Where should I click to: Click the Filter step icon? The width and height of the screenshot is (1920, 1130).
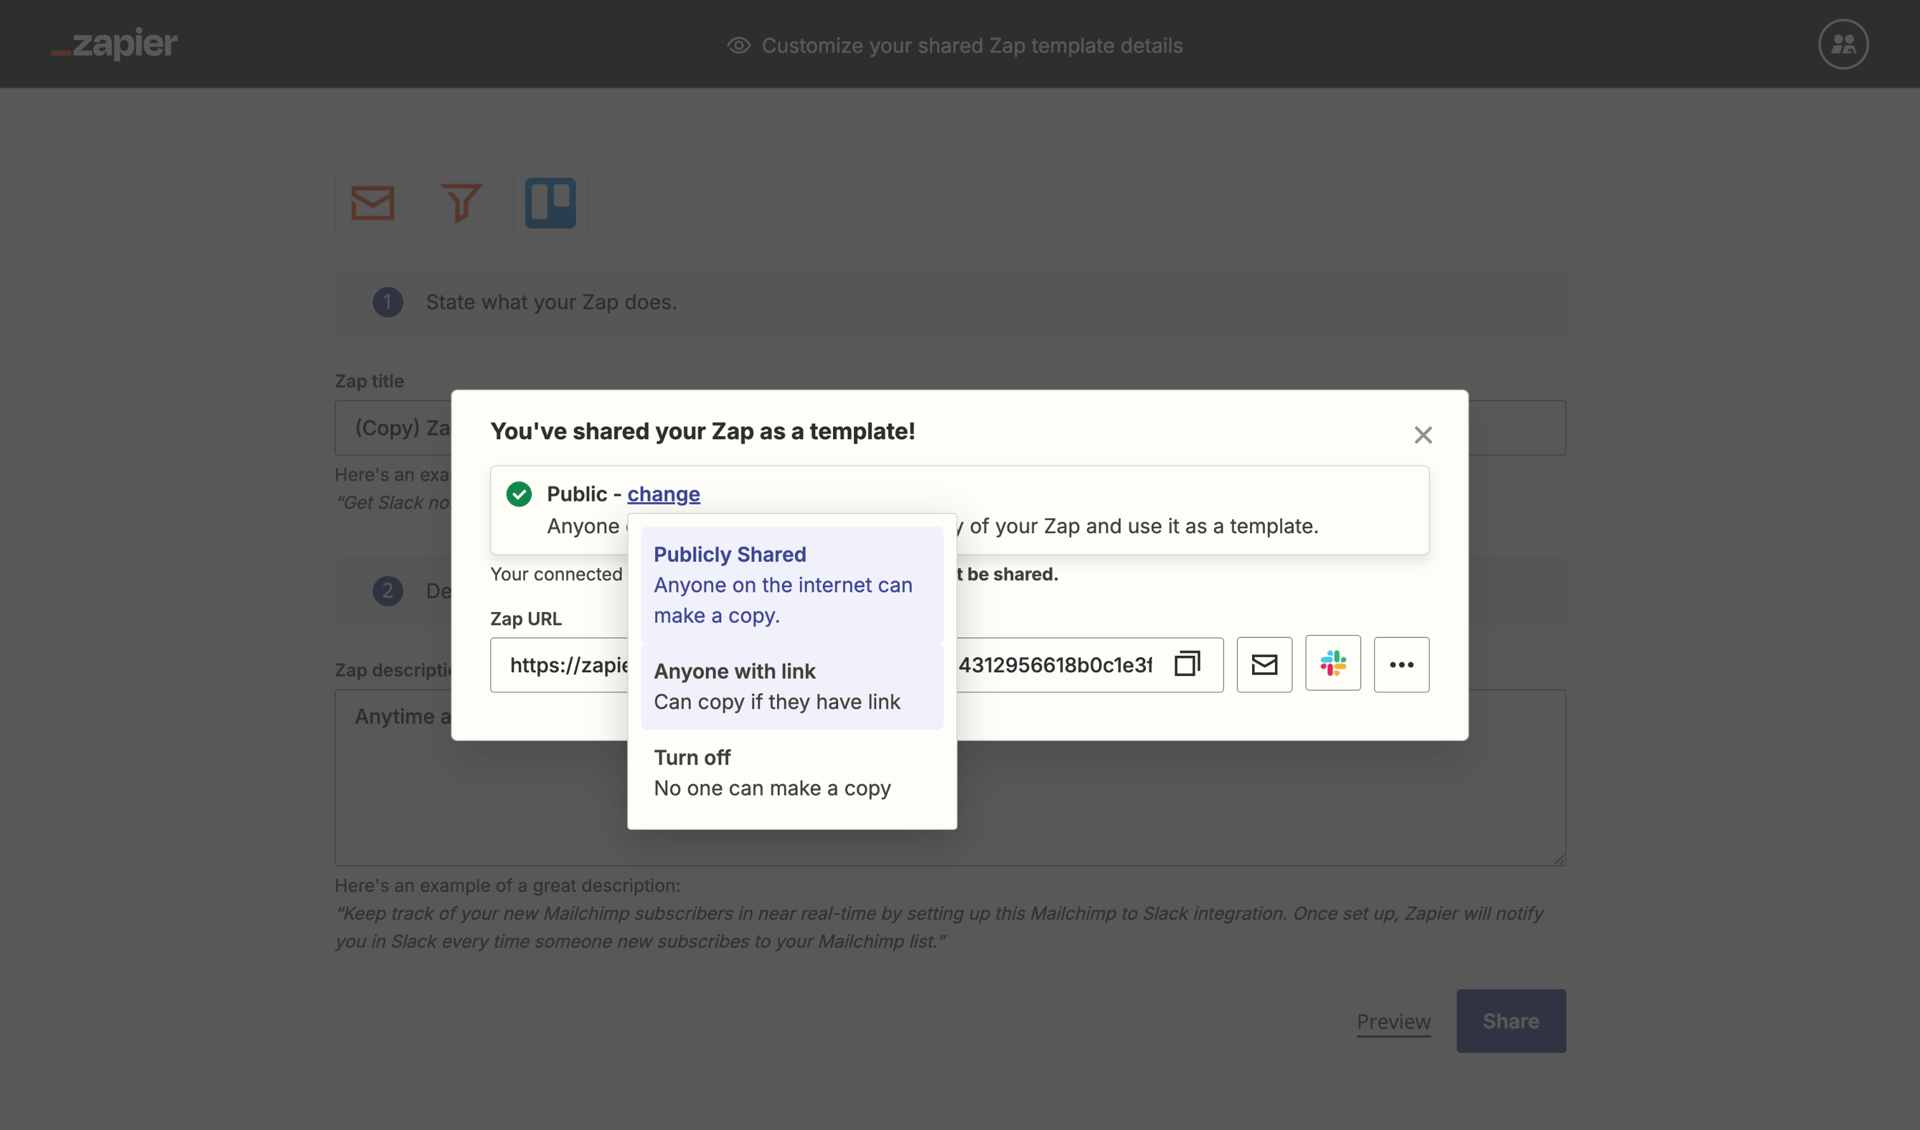(x=461, y=203)
